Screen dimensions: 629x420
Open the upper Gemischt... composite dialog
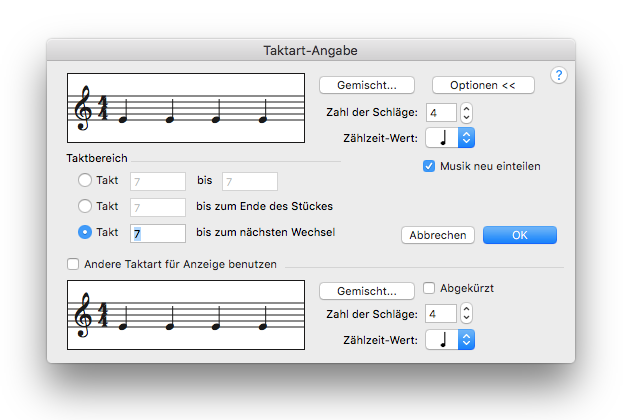point(367,85)
